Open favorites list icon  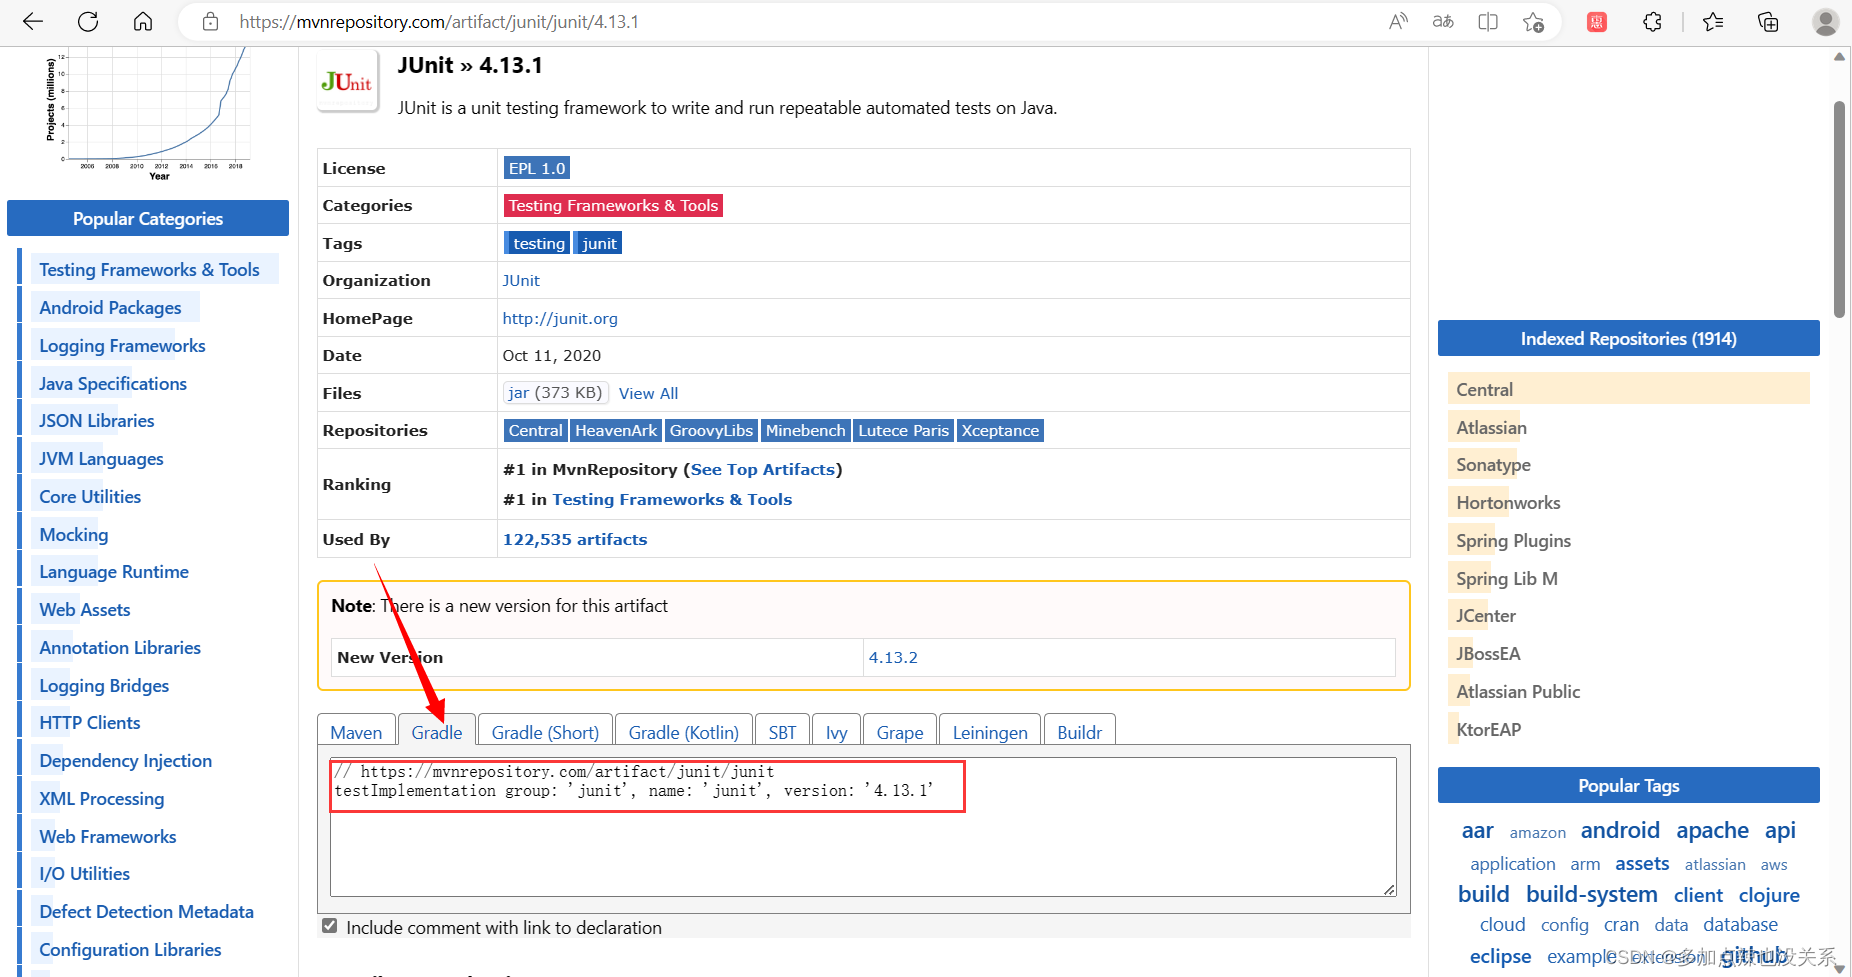[1713, 22]
